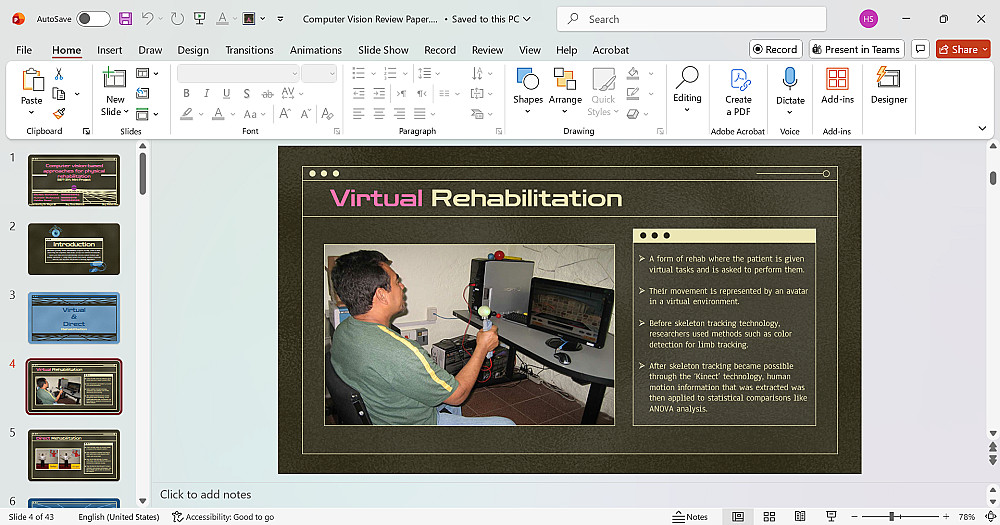Decrease font size with smaller A icon
The image size is (1000, 525).
coord(305,114)
